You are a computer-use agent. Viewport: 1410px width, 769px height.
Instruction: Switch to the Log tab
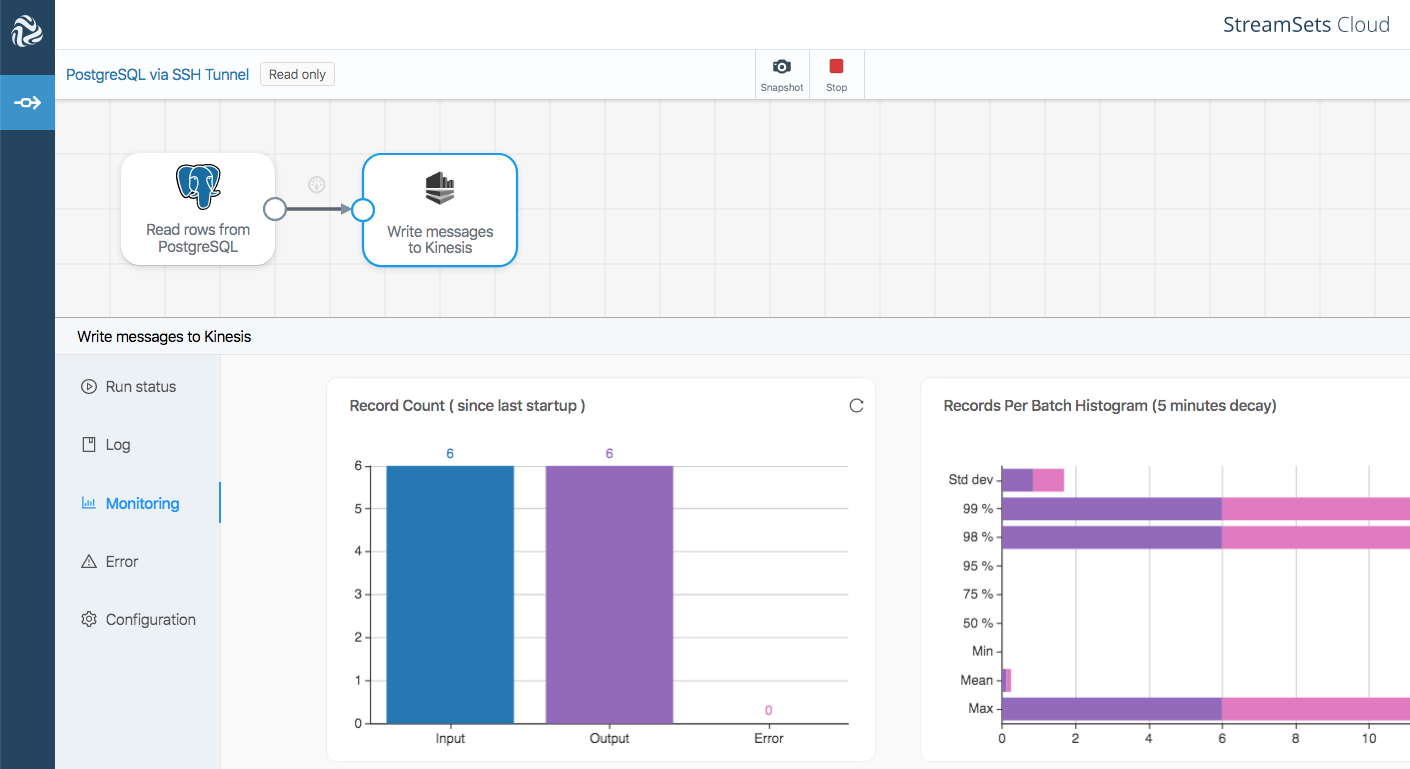pyautogui.click(x=138, y=444)
